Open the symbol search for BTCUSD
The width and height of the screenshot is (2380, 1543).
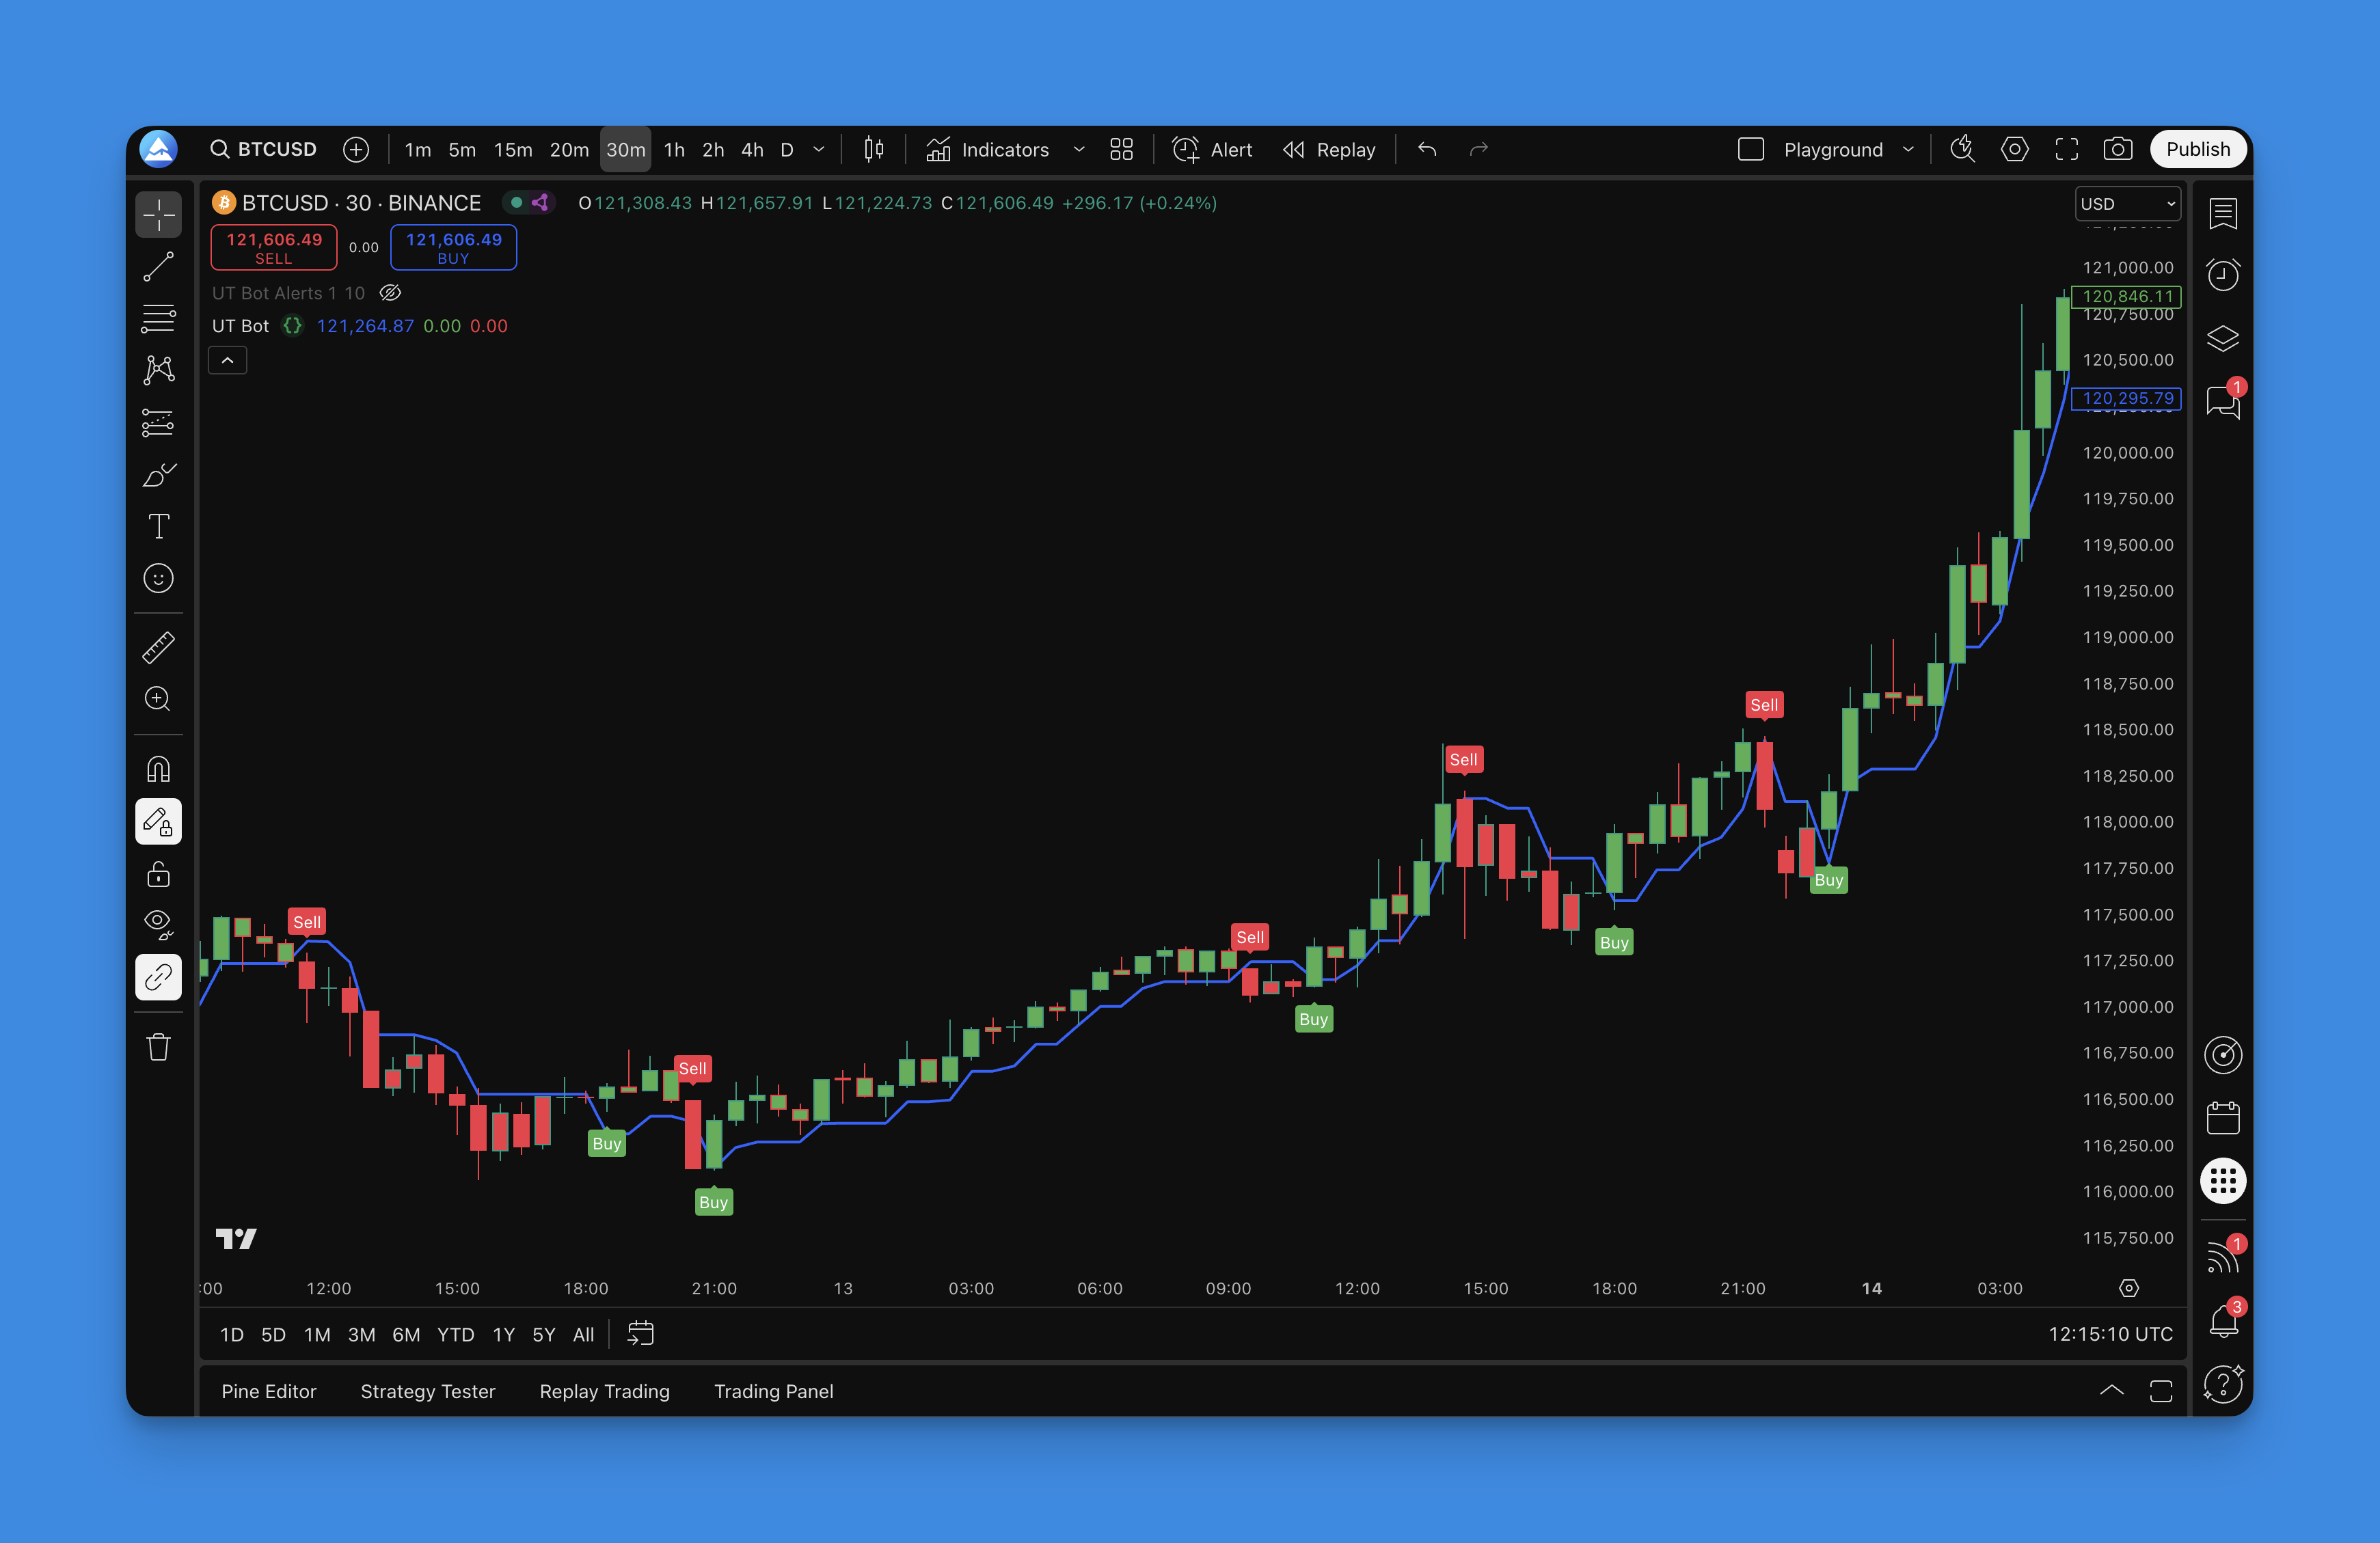click(263, 149)
